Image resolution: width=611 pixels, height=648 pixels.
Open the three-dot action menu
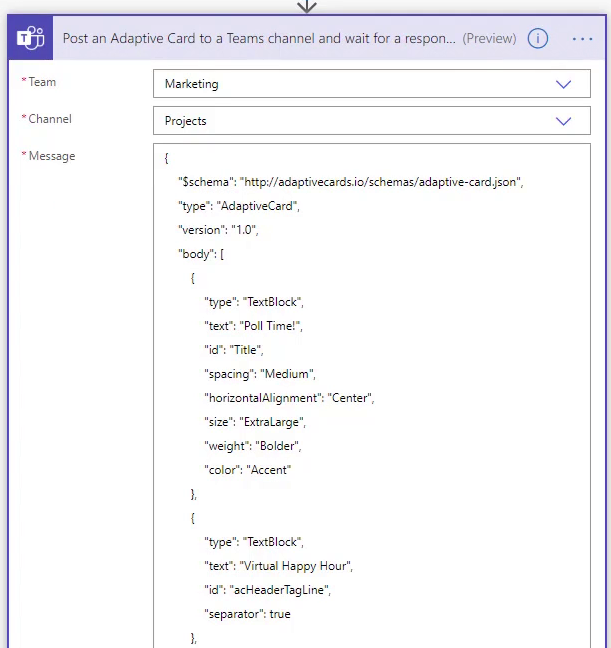582,39
